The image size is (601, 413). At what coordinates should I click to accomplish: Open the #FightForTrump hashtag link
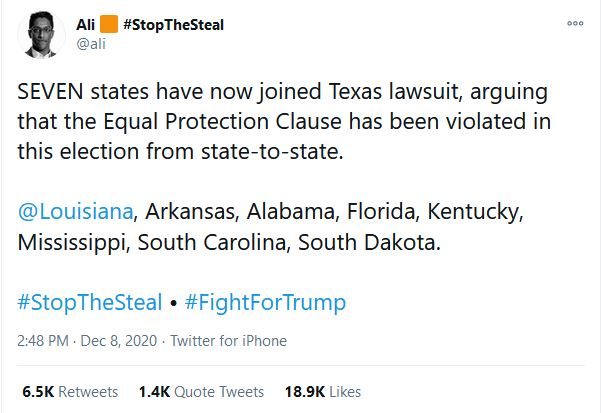(x=265, y=302)
